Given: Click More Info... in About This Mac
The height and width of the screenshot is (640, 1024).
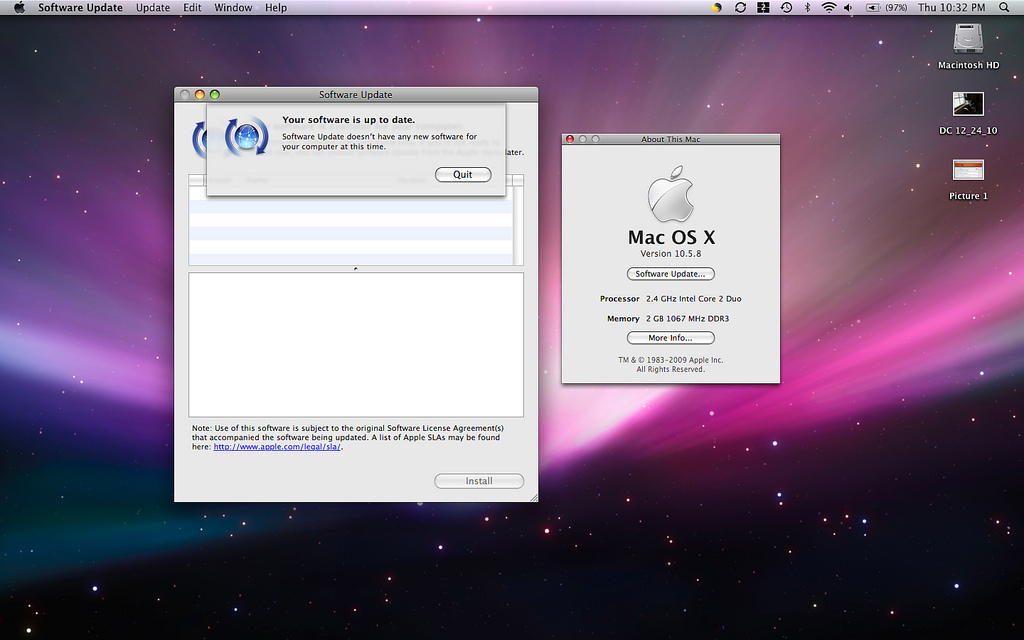Looking at the screenshot, I should click(x=671, y=338).
